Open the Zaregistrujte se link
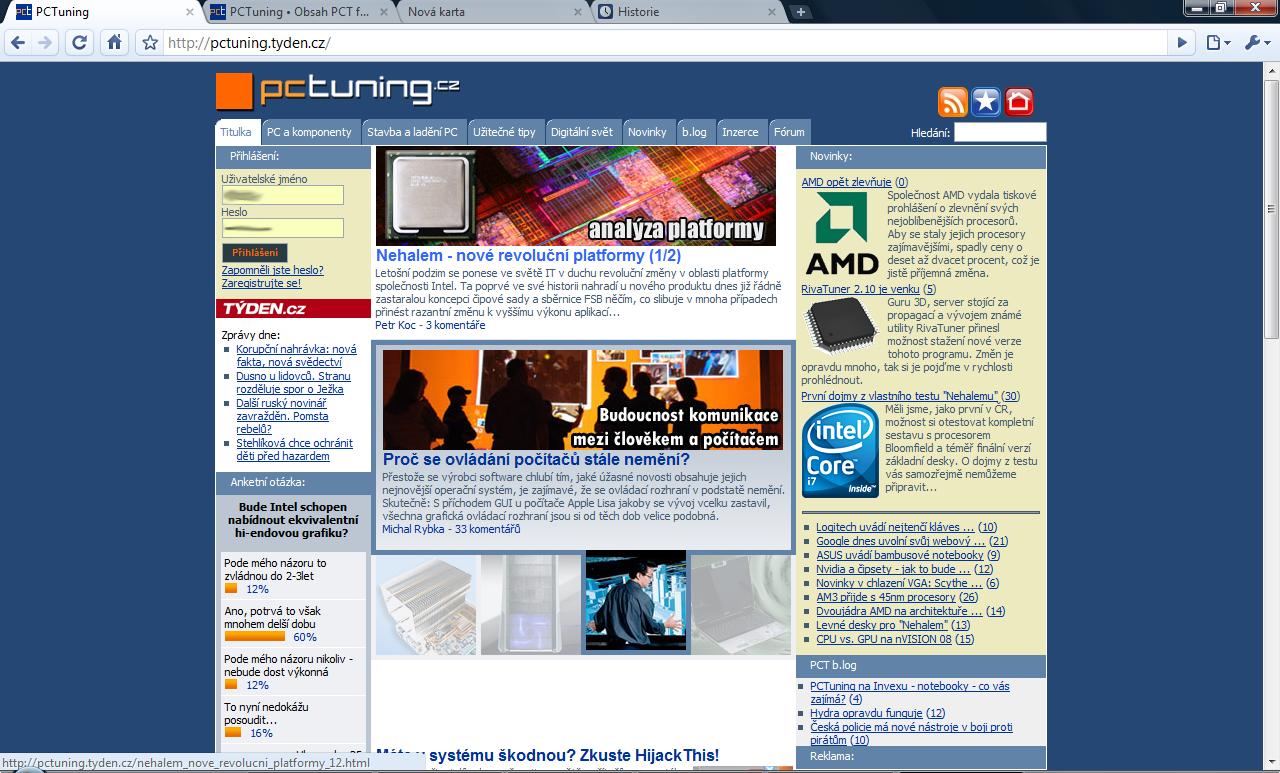Viewport: 1280px width, 773px height. (x=261, y=283)
